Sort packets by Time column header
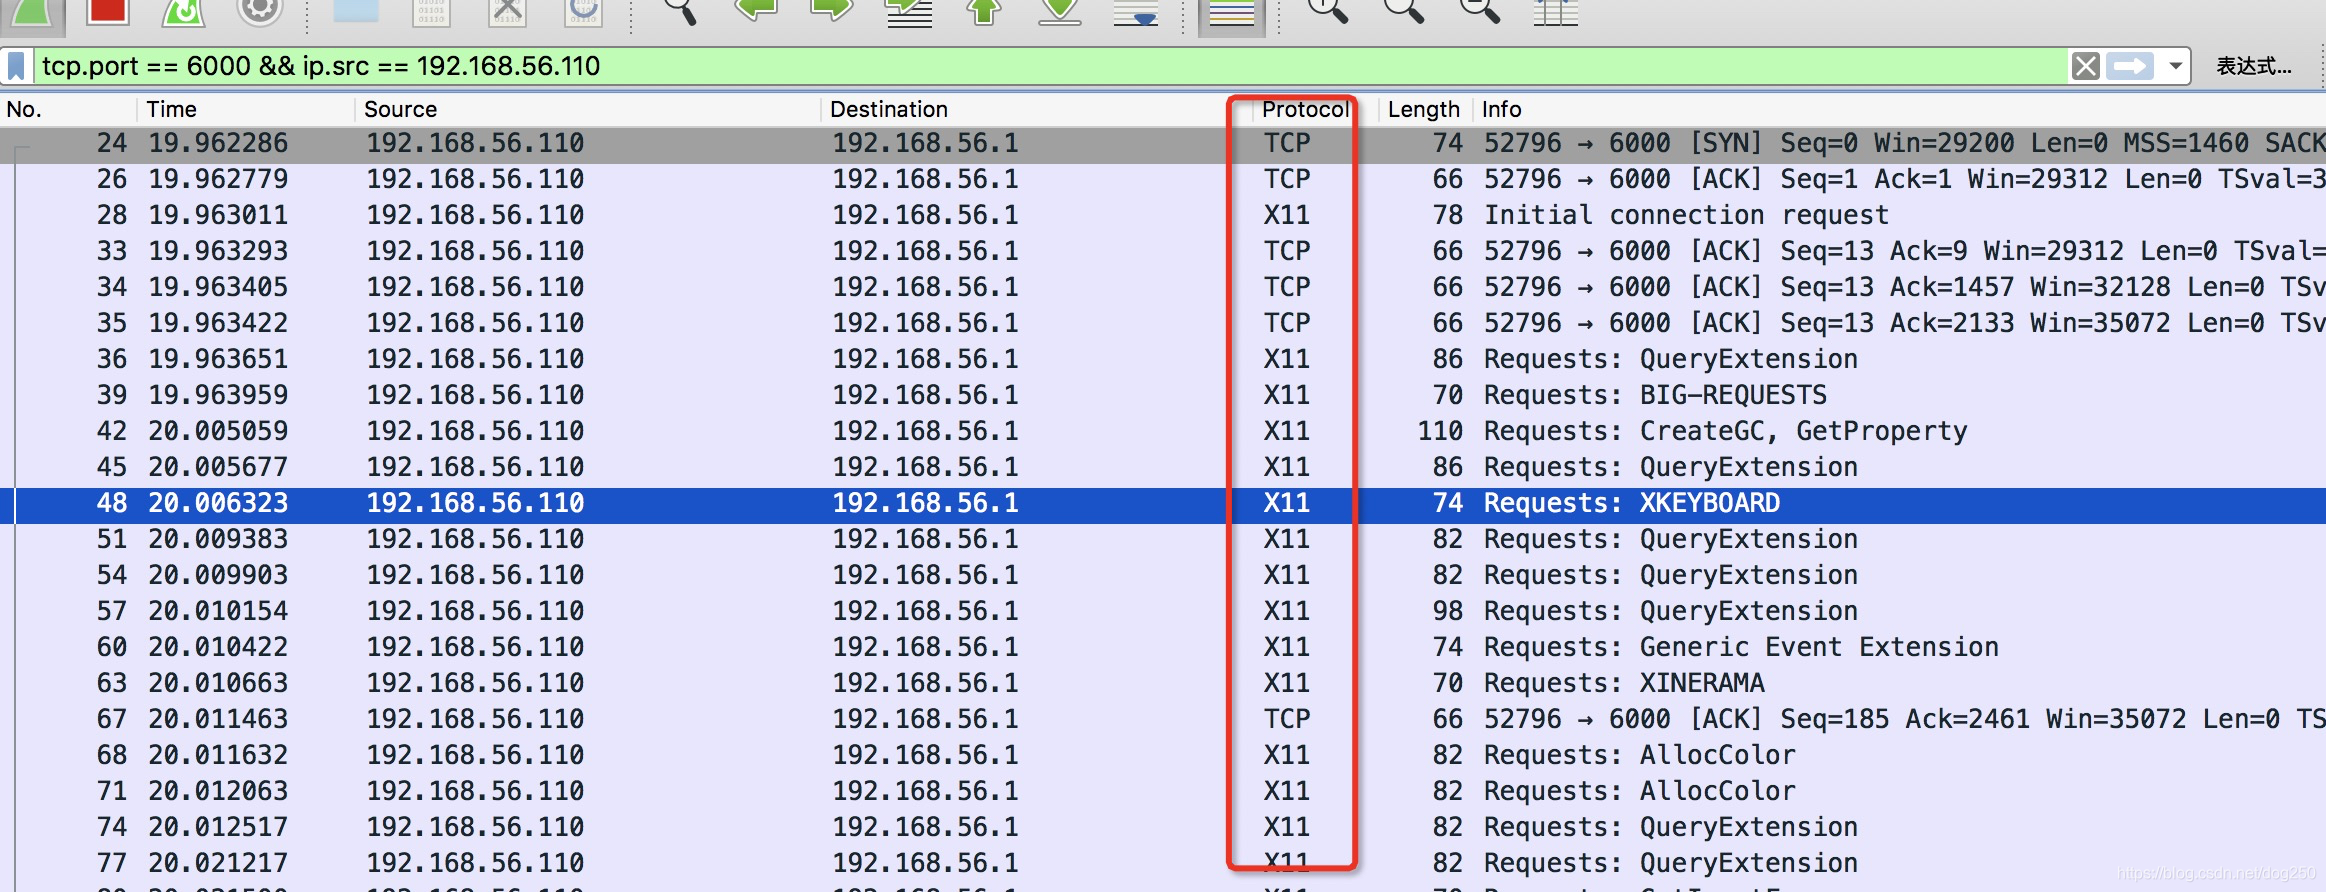This screenshot has height=892, width=2326. coord(246,109)
